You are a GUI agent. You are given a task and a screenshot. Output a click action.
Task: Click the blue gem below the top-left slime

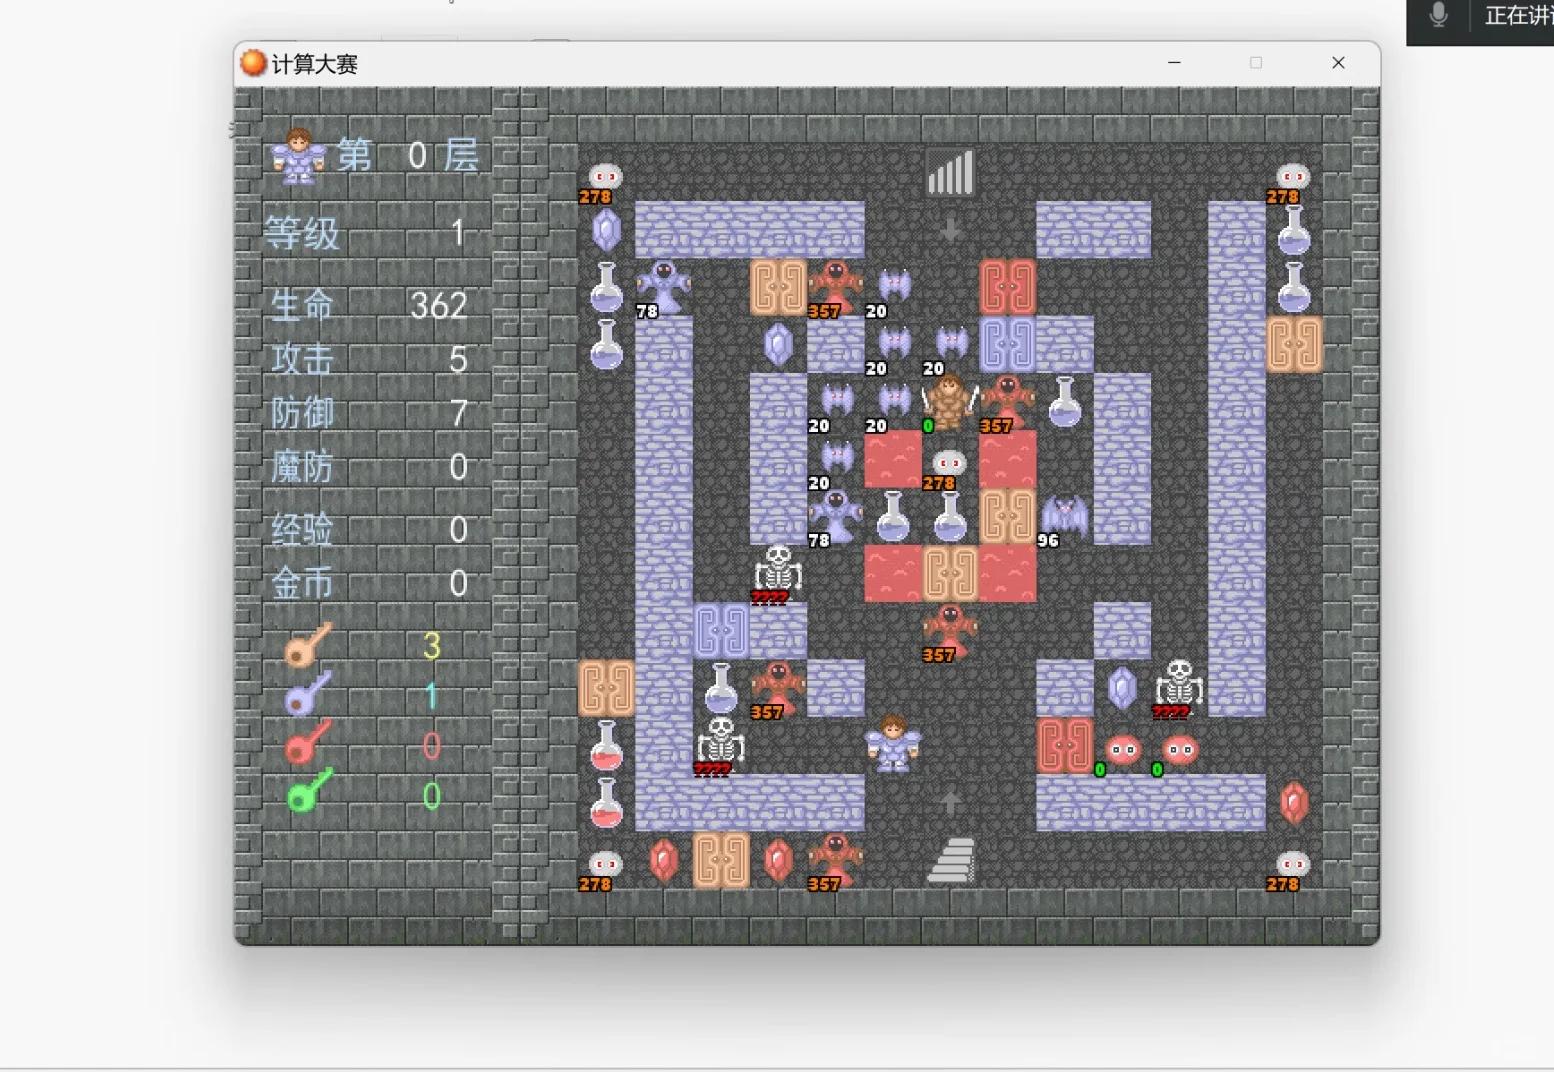click(x=605, y=230)
